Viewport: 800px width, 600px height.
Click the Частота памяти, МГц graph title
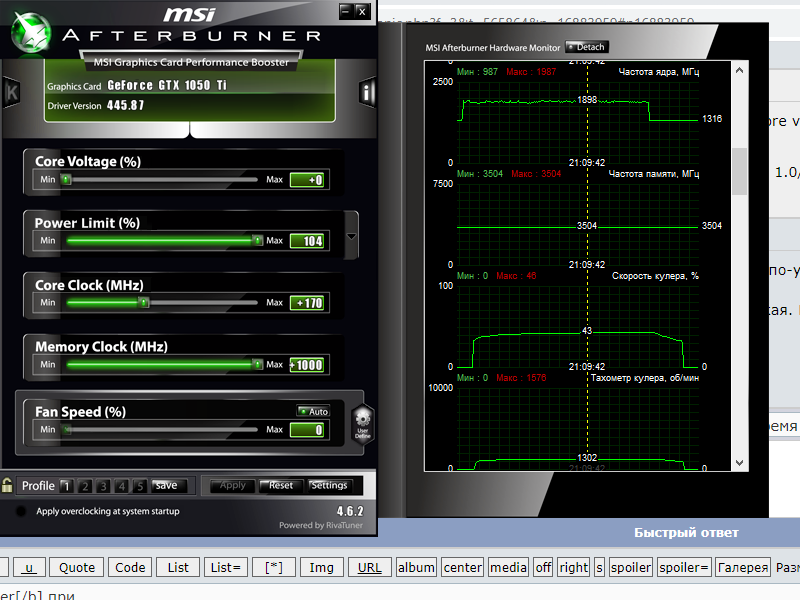click(654, 174)
